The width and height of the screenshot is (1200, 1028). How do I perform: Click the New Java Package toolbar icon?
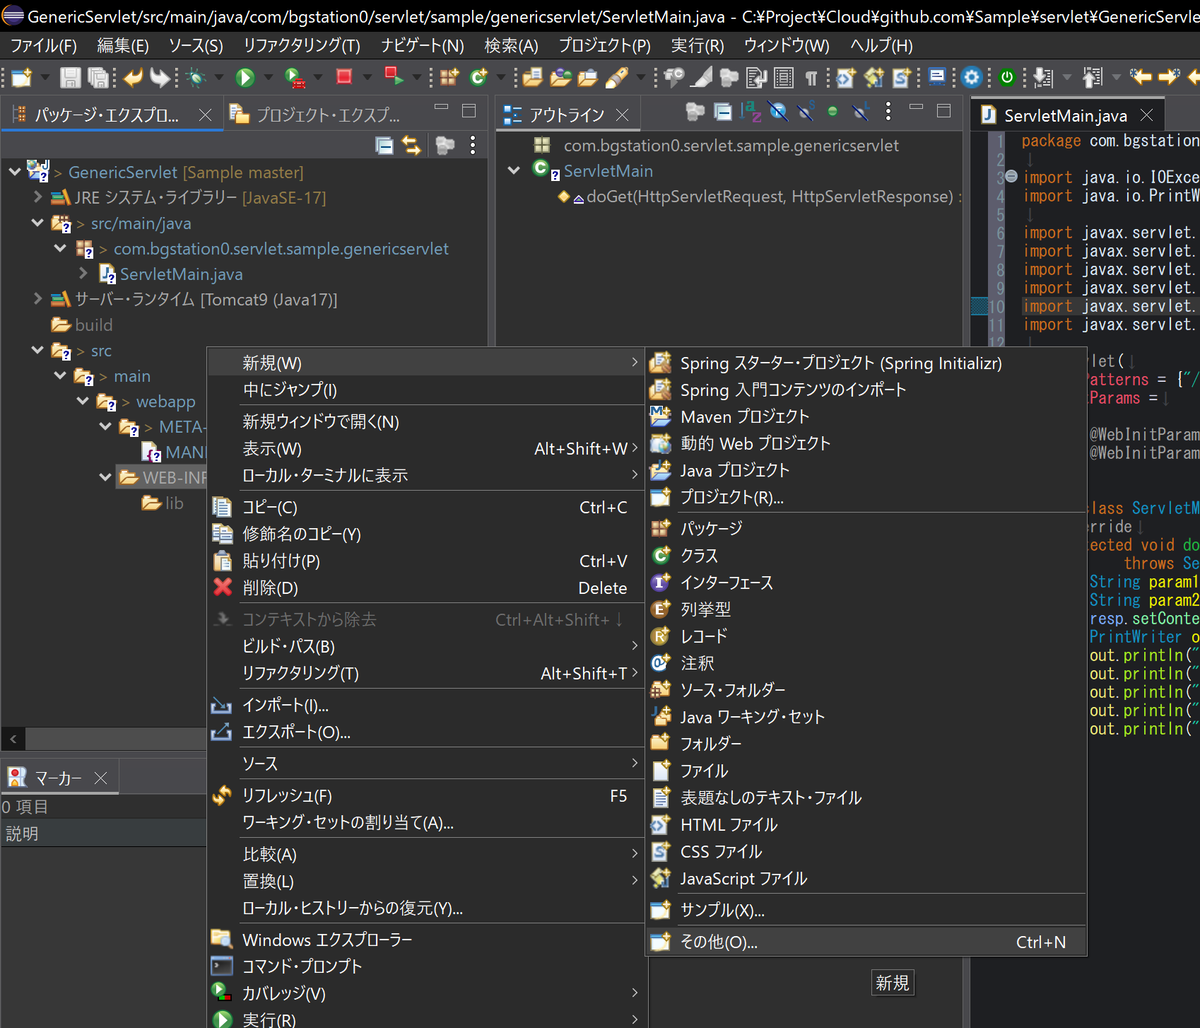(450, 77)
